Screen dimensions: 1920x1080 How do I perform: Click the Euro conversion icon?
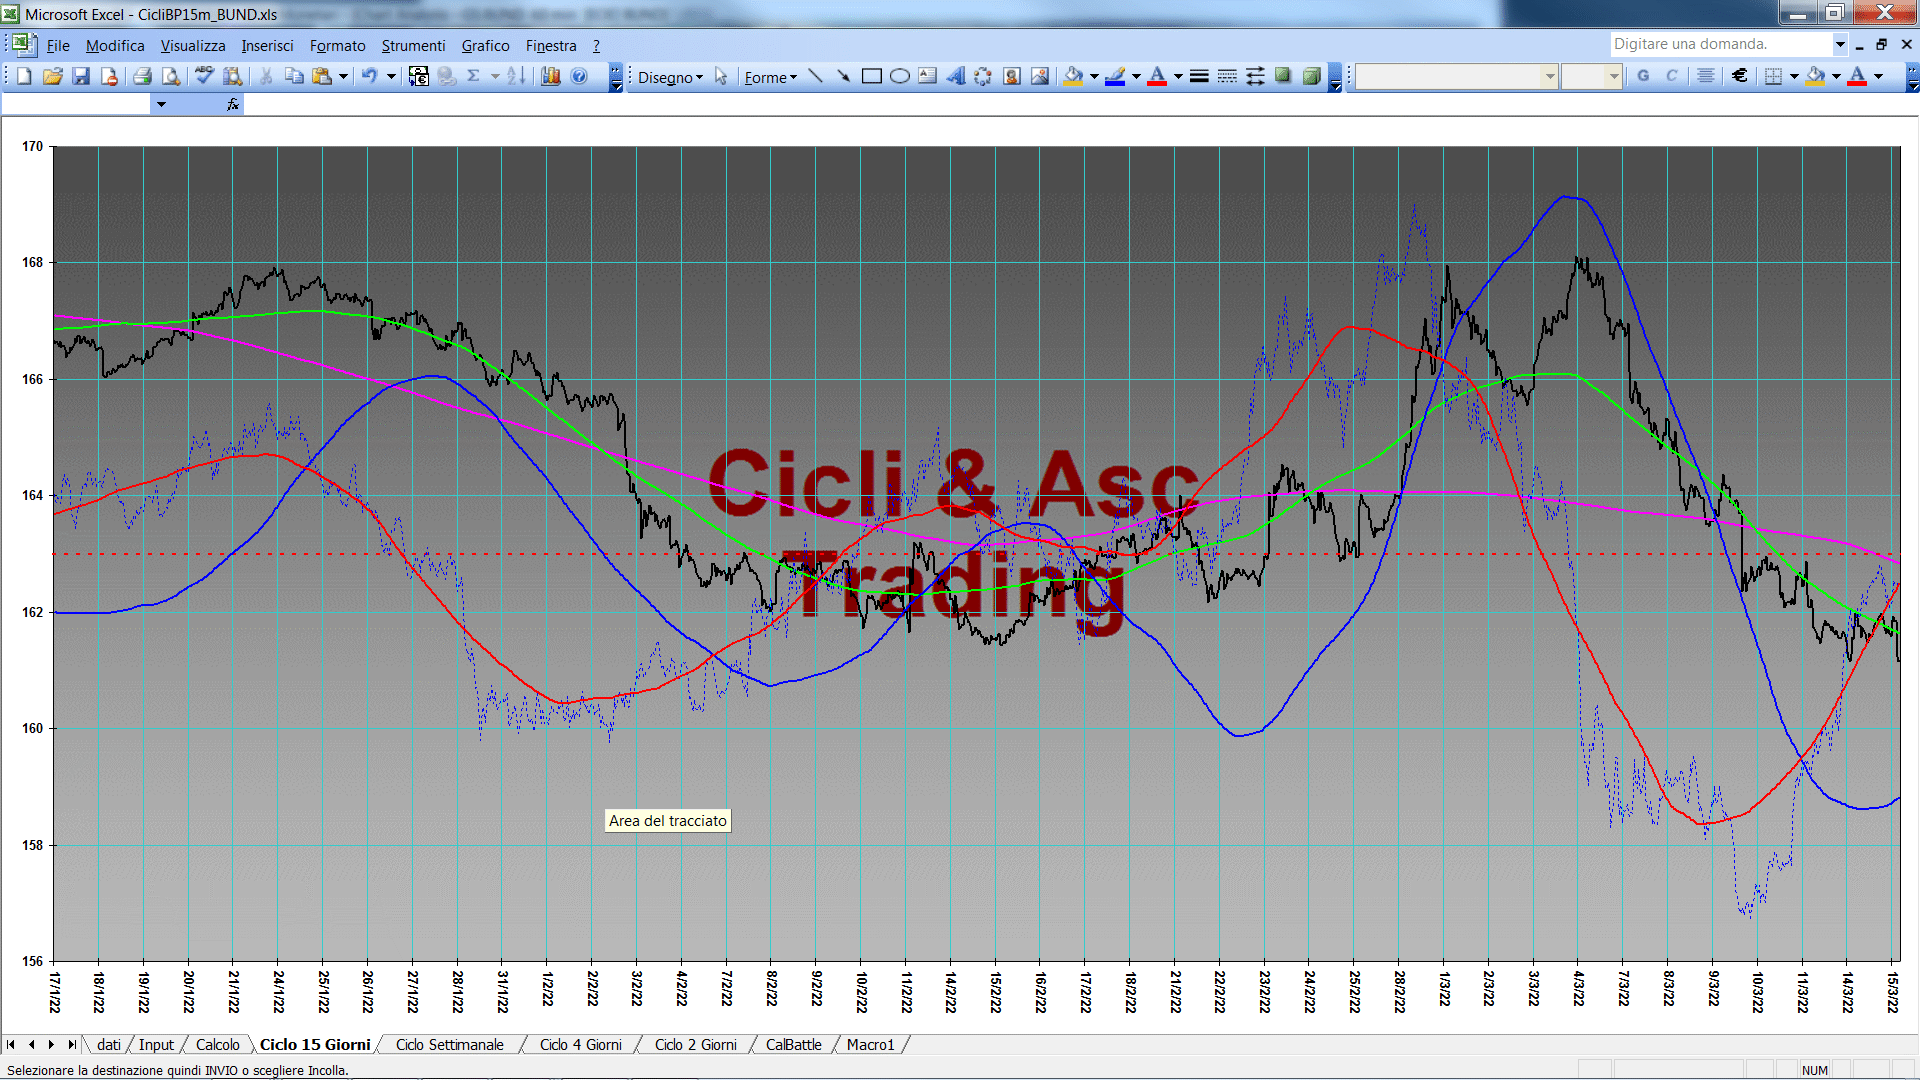click(419, 76)
